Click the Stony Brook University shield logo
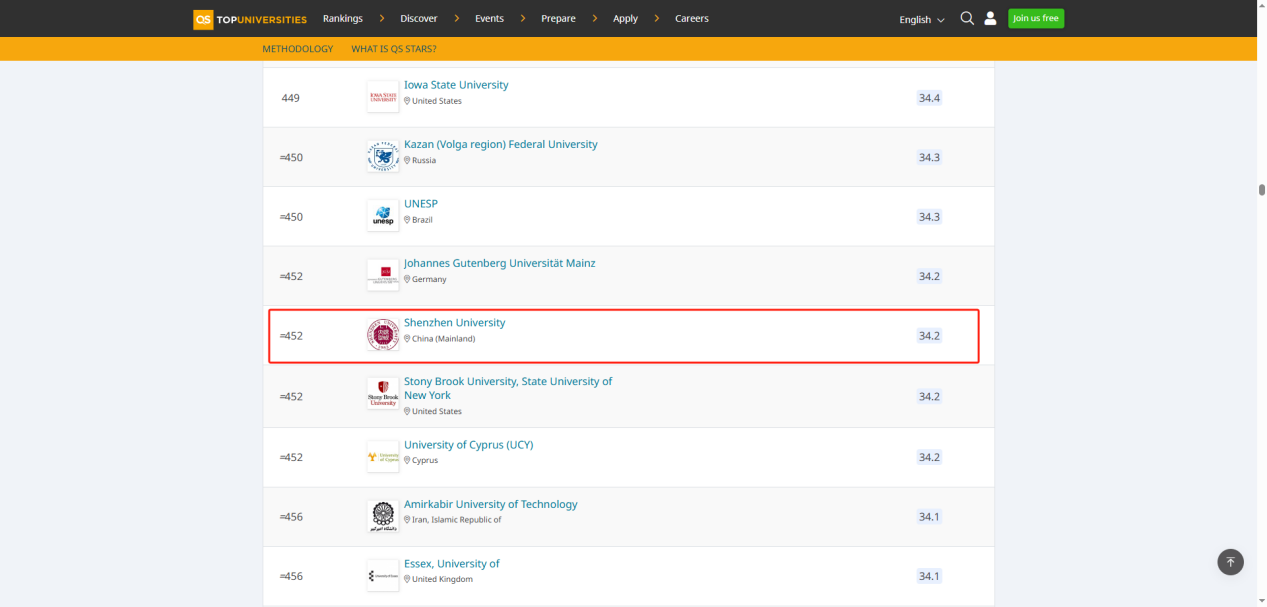Screen dimensions: 1267x607 point(383,392)
